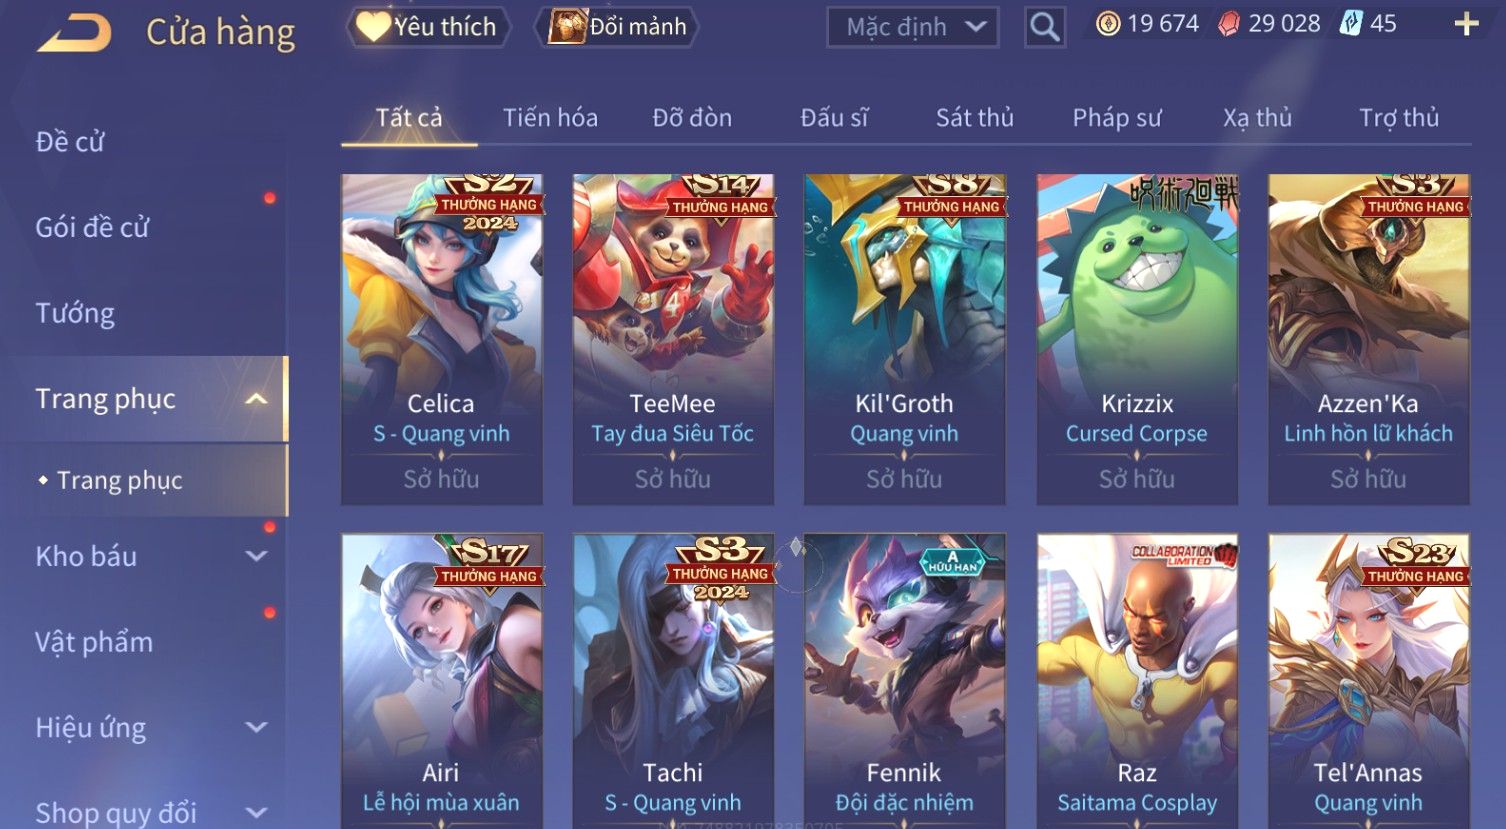This screenshot has height=829, width=1506.
Task: Tap the back arrow icon beside Cửa hàng
Action: click(x=74, y=32)
